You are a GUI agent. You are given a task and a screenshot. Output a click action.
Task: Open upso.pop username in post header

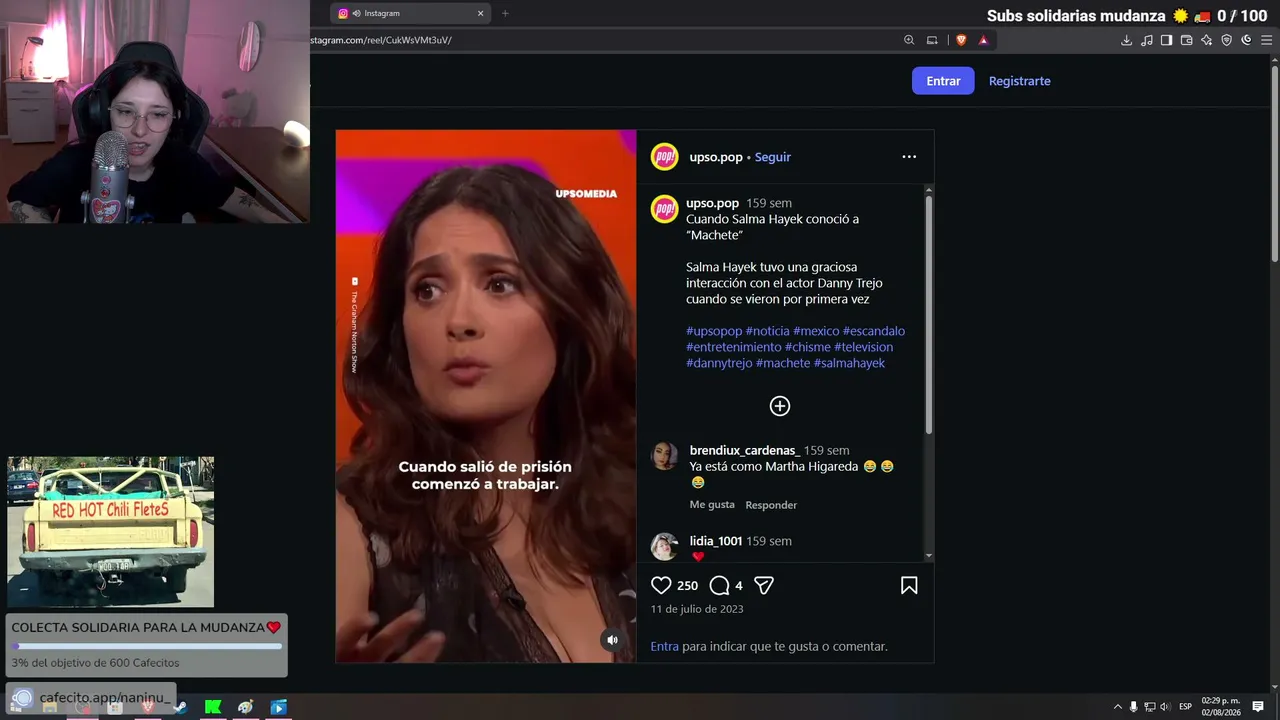716,157
